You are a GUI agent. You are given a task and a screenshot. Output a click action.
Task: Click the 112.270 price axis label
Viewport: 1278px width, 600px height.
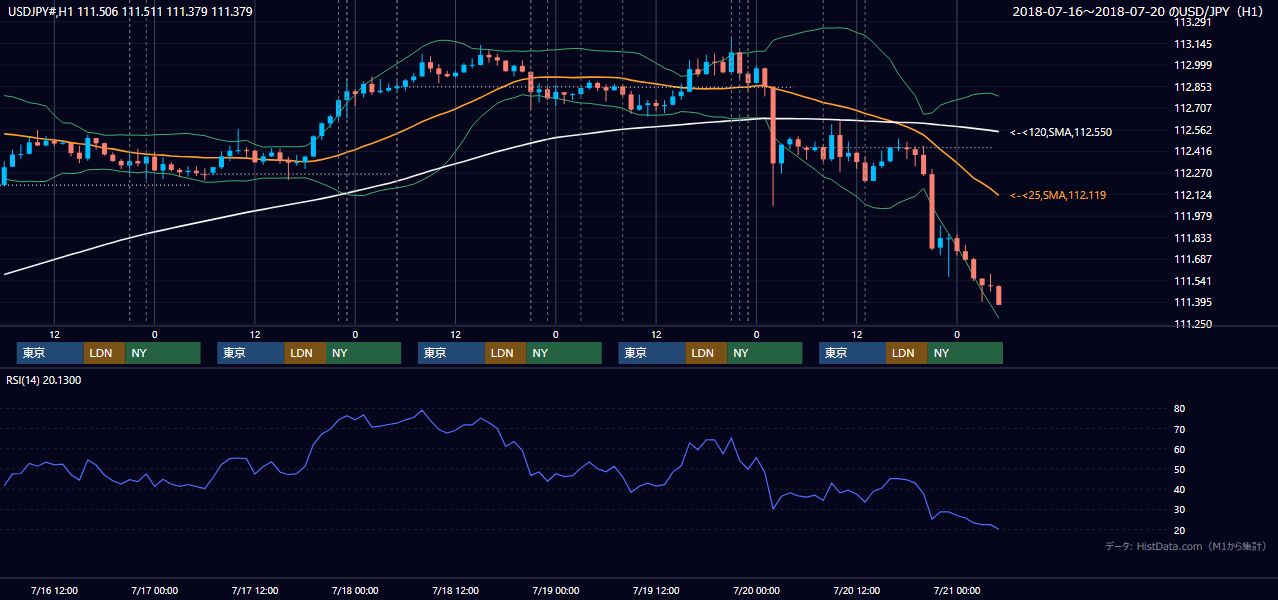(x=1193, y=173)
